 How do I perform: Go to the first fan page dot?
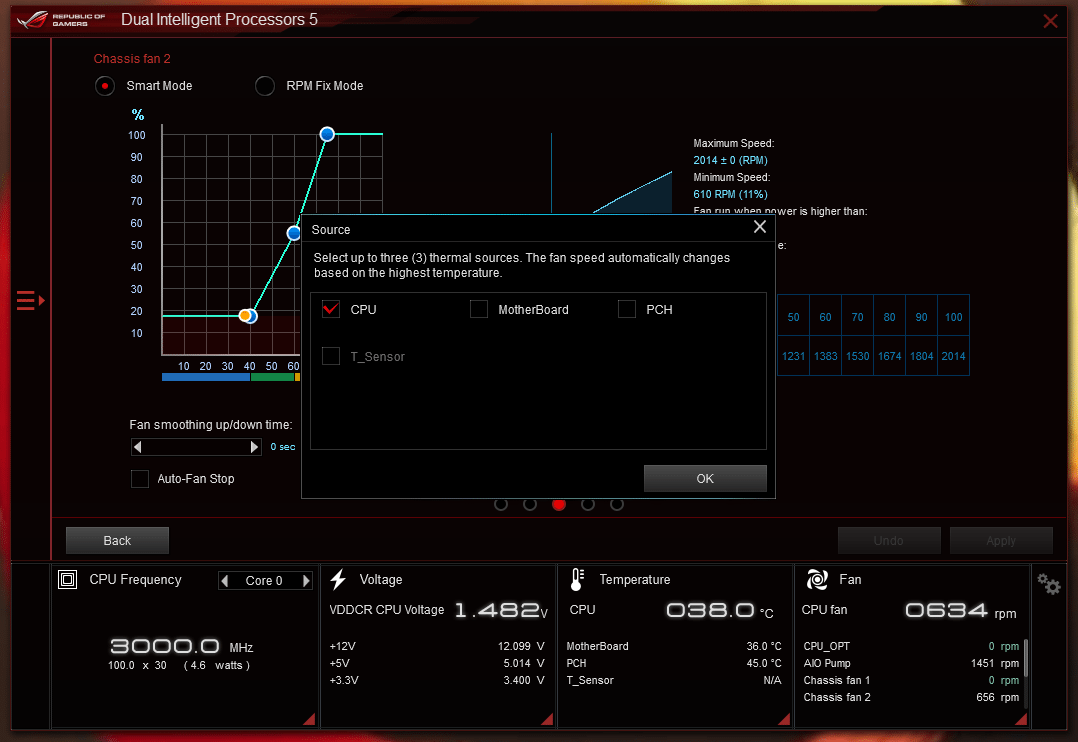click(500, 505)
